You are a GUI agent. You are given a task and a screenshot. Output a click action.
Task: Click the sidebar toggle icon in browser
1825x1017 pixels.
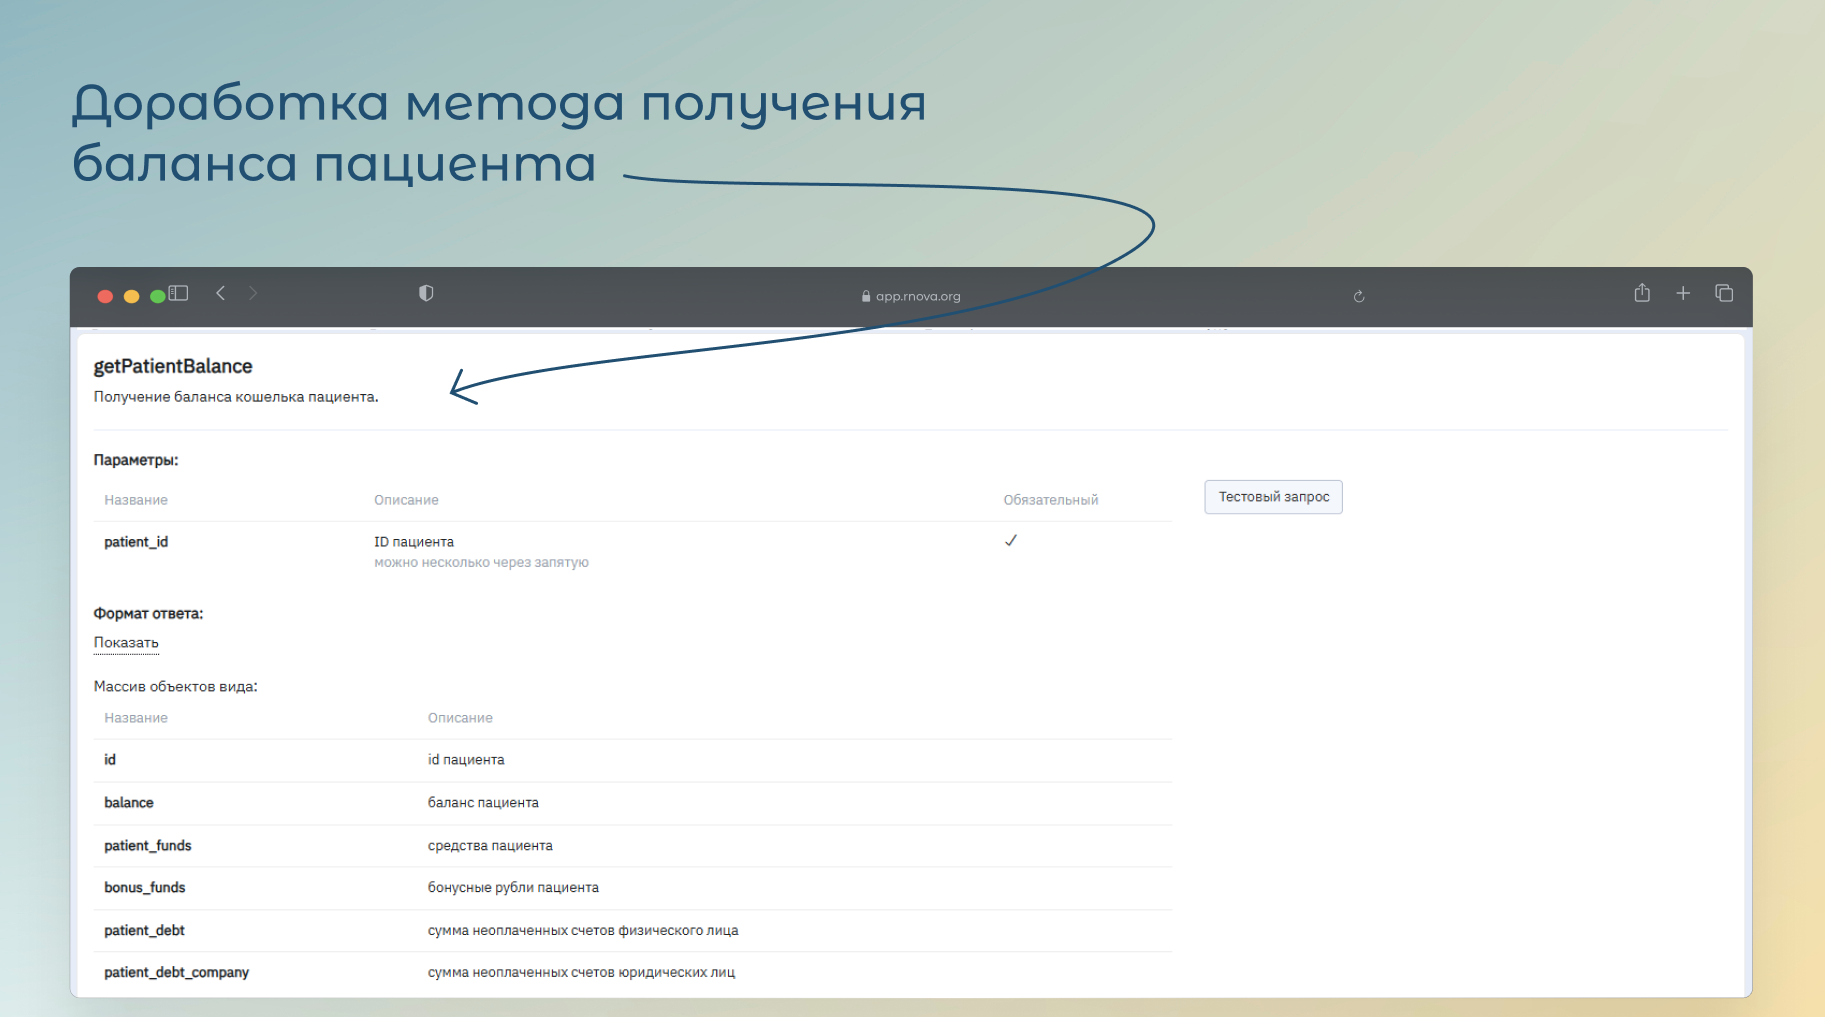[179, 293]
